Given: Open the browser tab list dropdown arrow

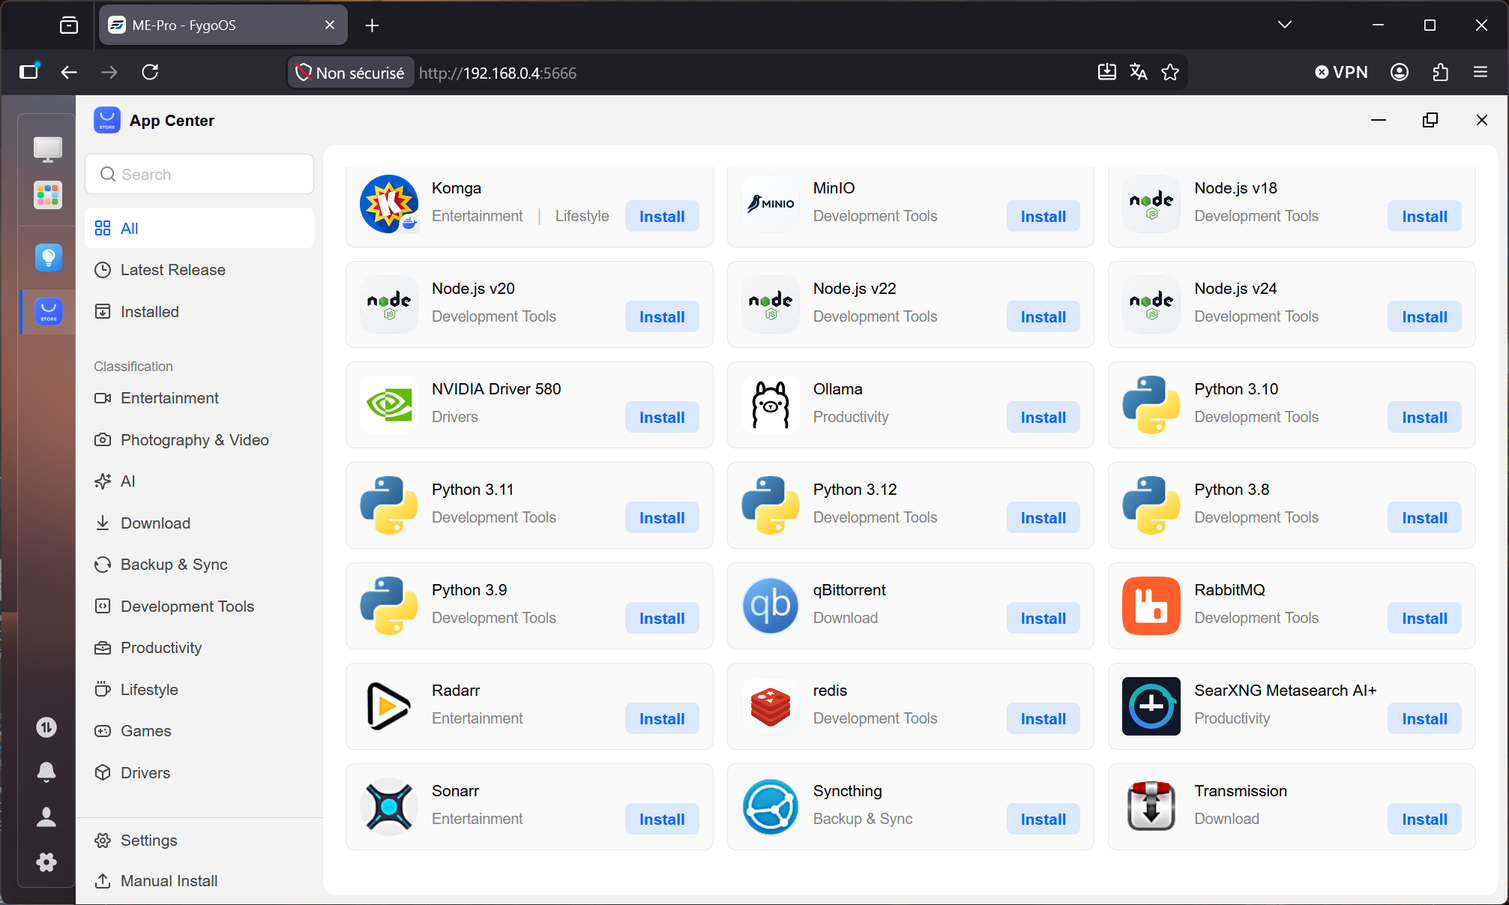Looking at the screenshot, I should 1285,25.
